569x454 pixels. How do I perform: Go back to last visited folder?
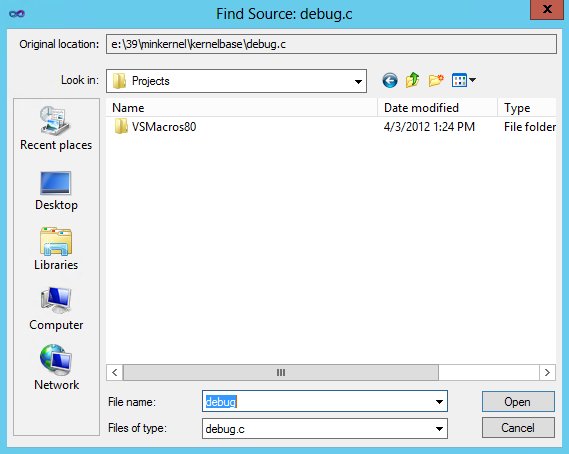390,81
